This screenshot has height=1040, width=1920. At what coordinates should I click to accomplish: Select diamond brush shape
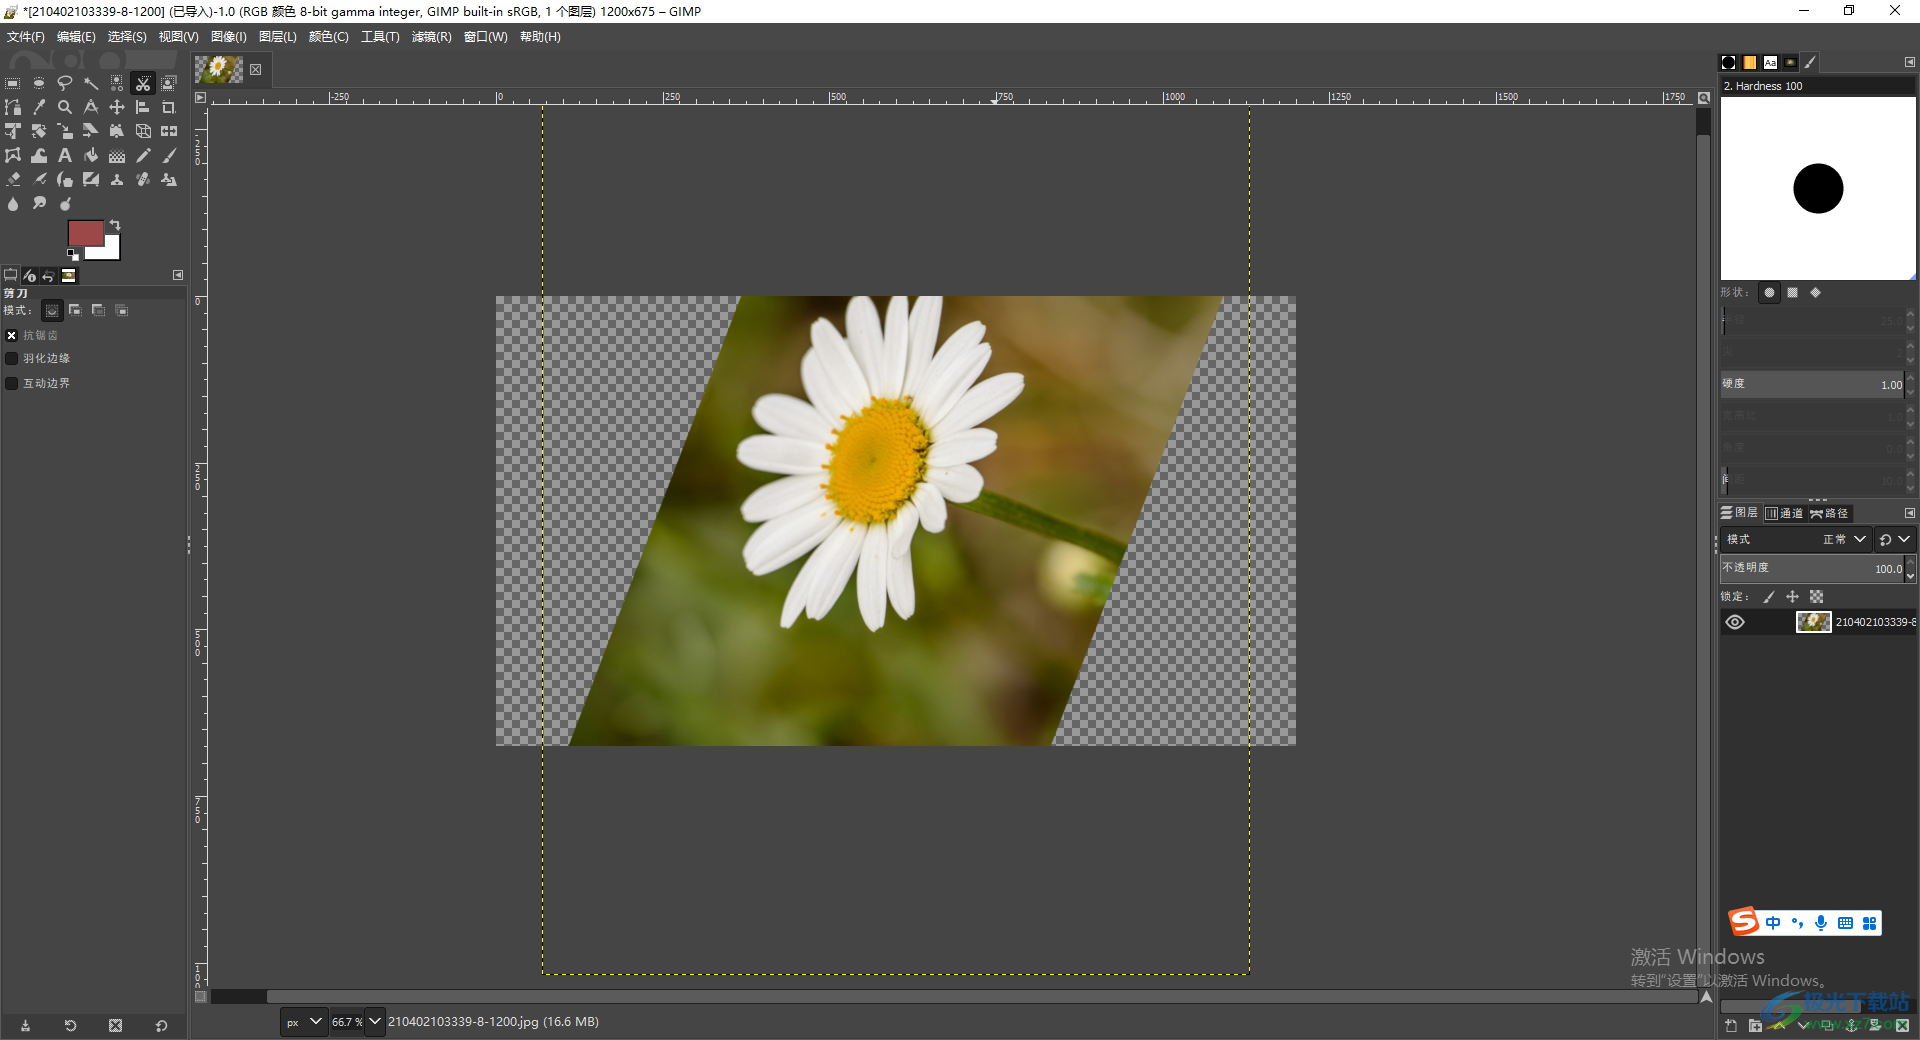[1816, 293]
